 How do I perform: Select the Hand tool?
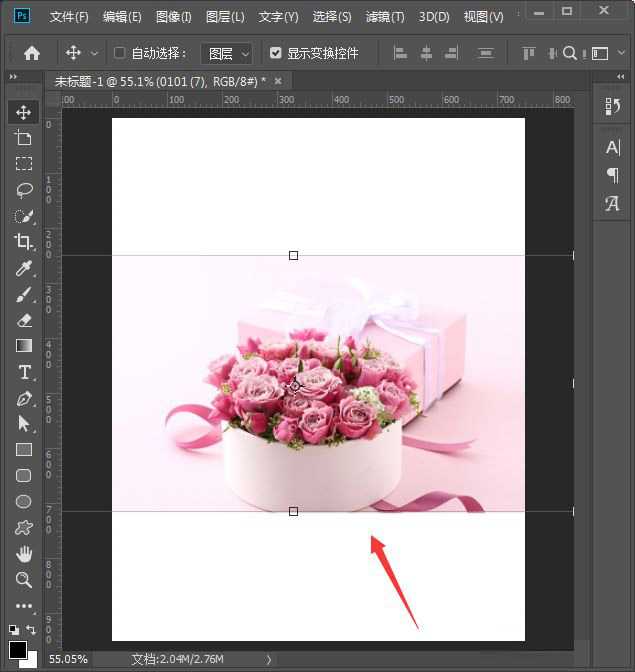point(24,554)
